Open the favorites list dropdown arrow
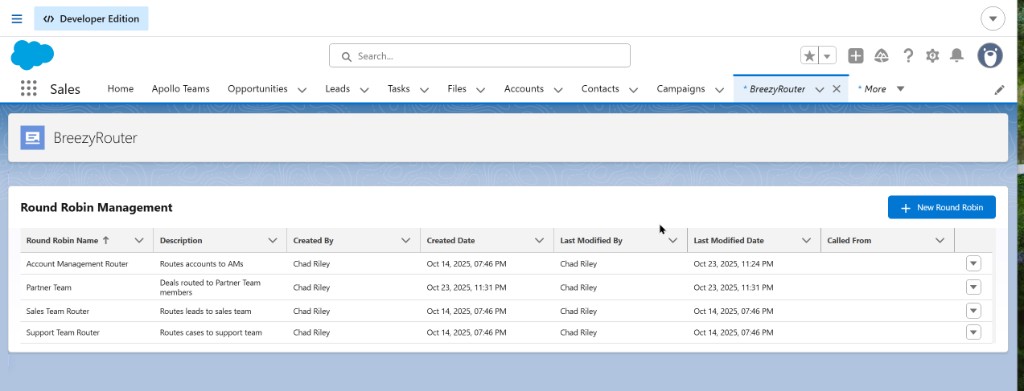 click(x=827, y=56)
